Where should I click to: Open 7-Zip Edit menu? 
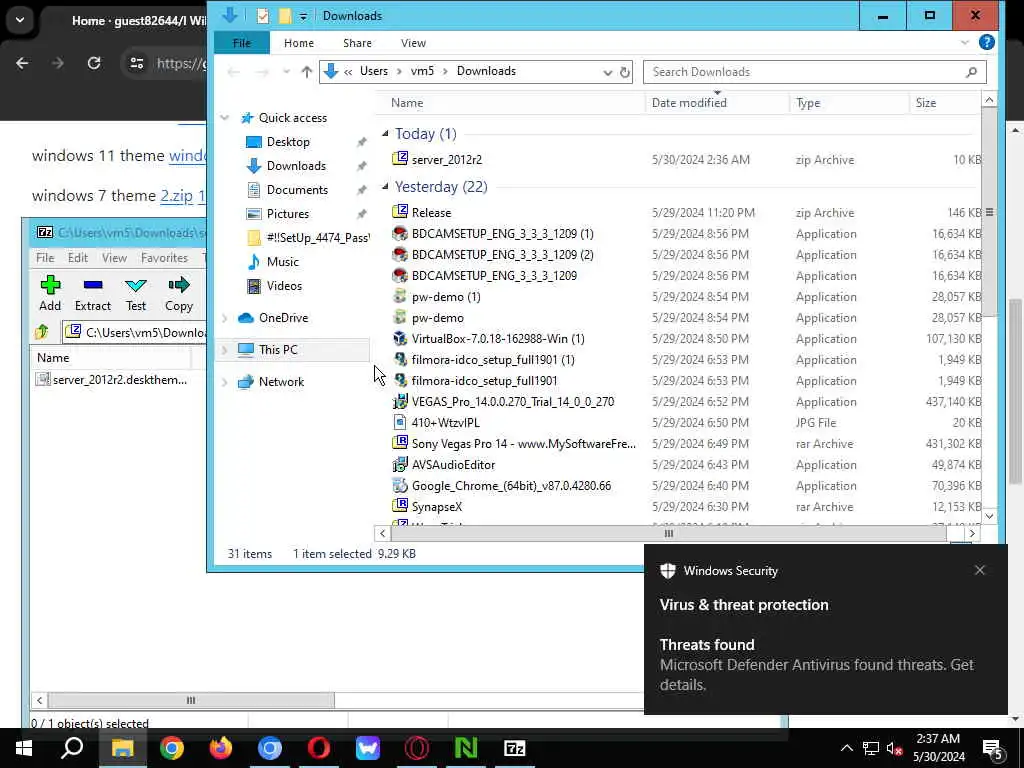pos(78,258)
